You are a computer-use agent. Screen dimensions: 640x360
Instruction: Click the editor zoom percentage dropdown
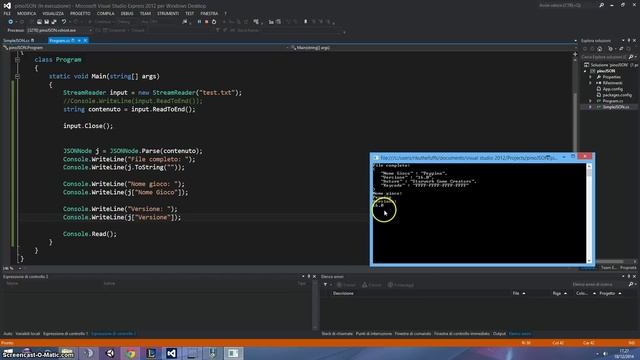[x=19, y=268]
